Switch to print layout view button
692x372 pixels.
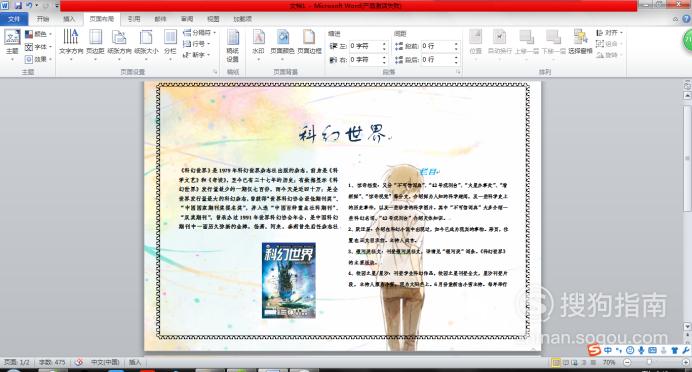[x=557, y=362]
